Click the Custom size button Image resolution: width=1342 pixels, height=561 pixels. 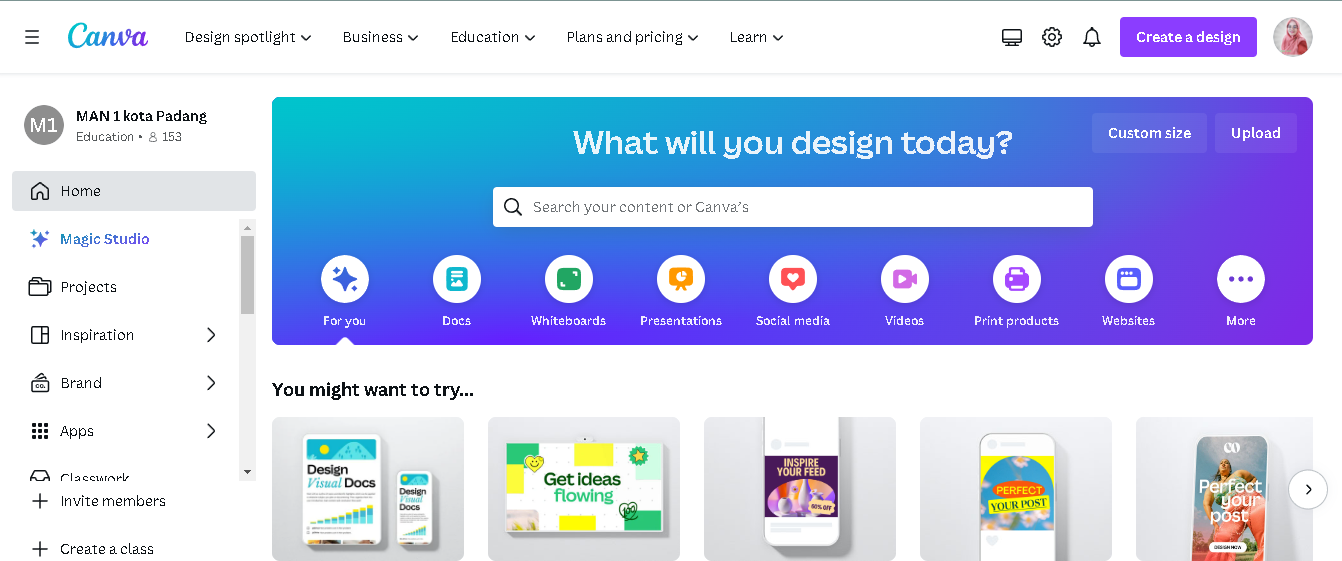[1149, 133]
